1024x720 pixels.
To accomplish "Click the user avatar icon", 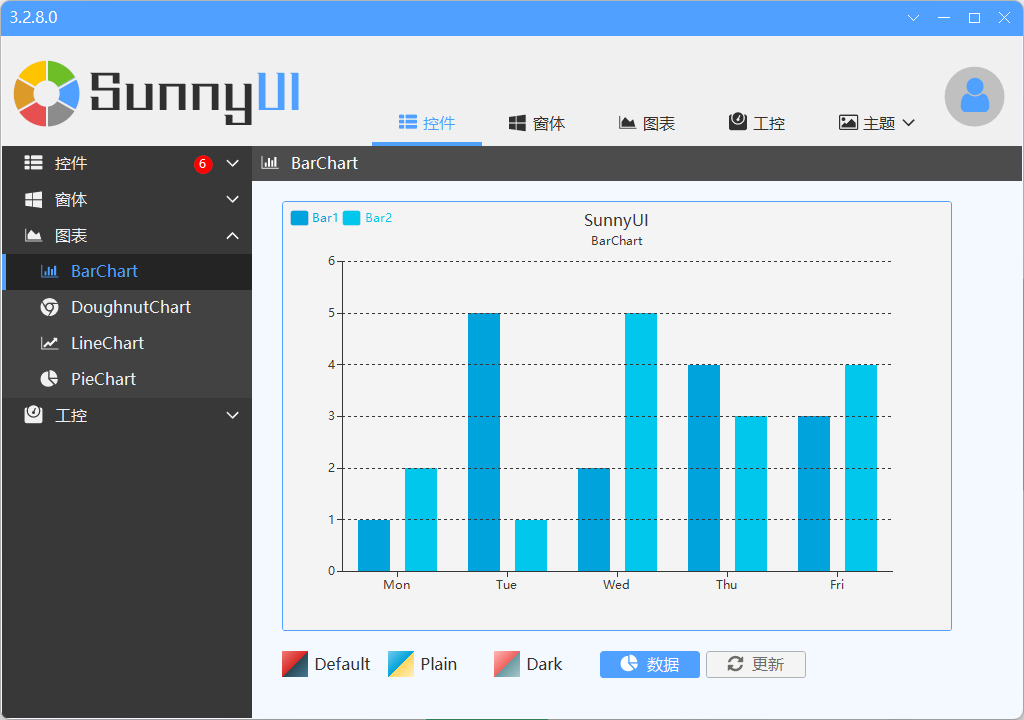I will (974, 97).
